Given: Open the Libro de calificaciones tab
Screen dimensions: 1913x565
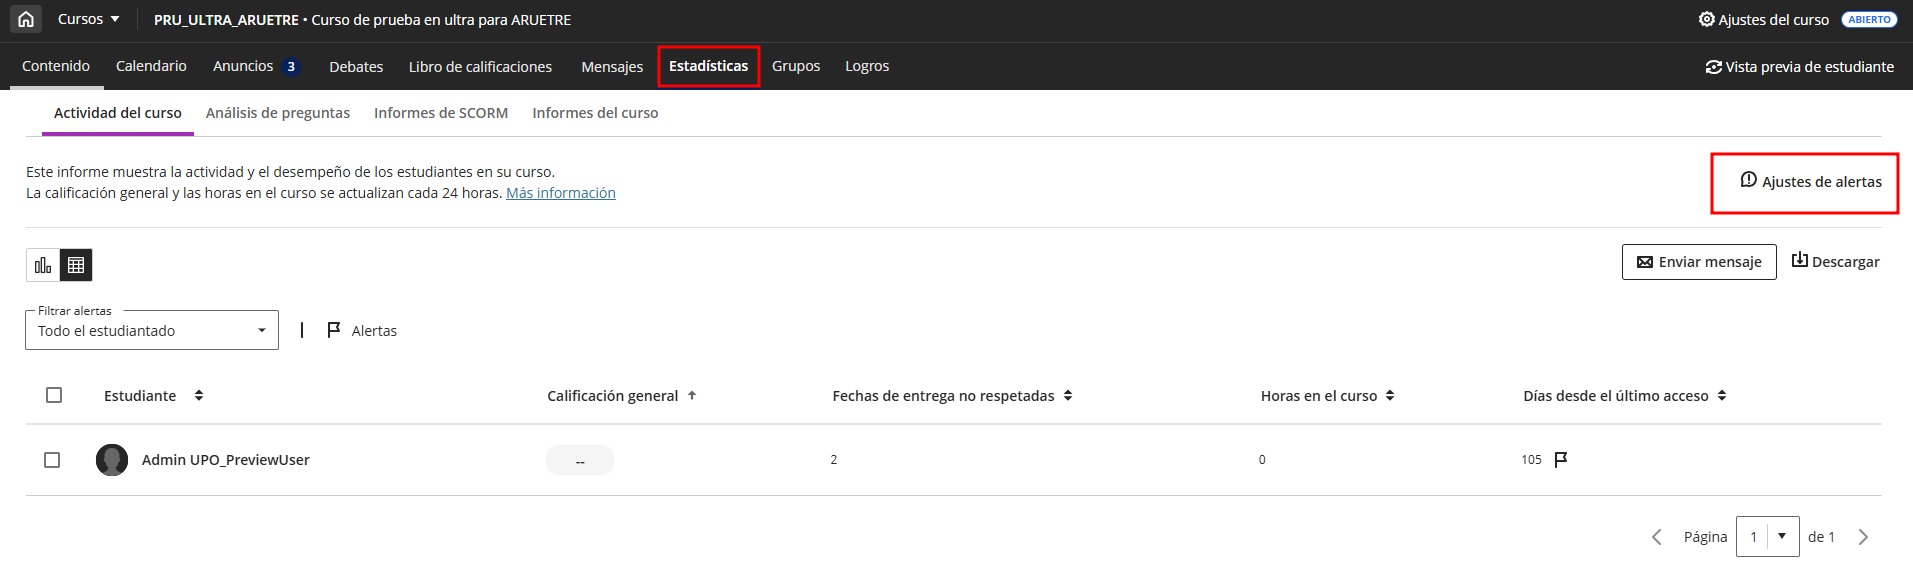Looking at the screenshot, I should click(480, 67).
